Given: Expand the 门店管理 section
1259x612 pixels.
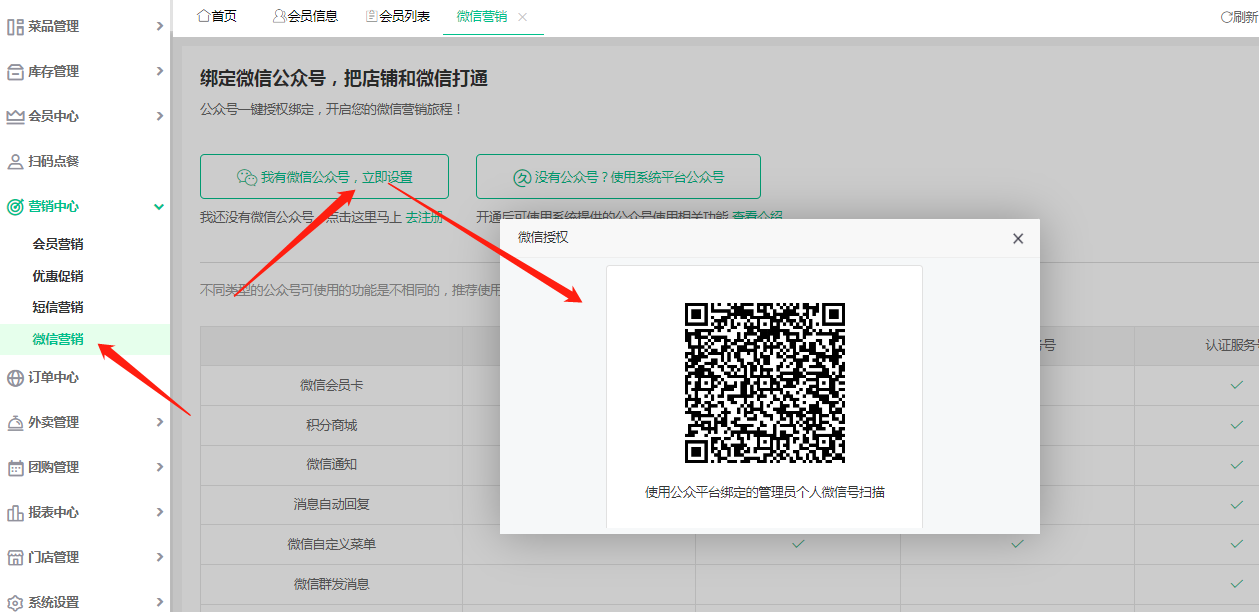Looking at the screenshot, I should point(160,557).
